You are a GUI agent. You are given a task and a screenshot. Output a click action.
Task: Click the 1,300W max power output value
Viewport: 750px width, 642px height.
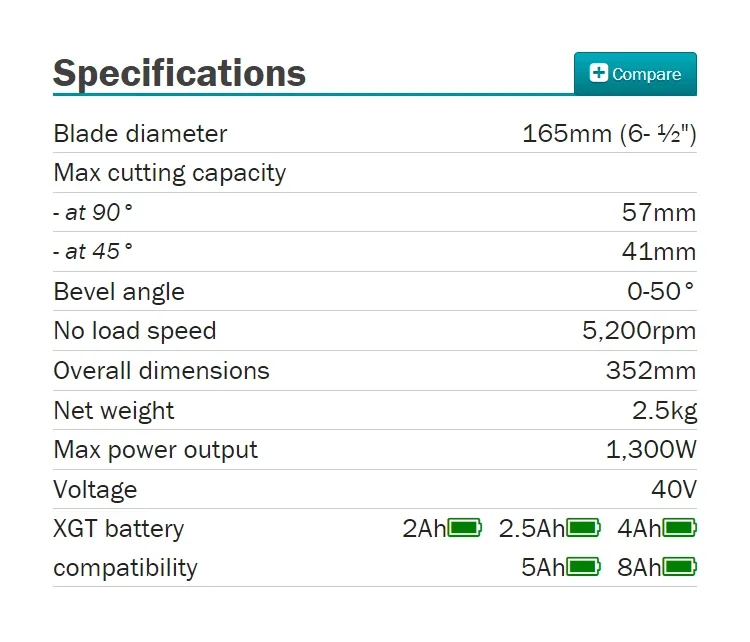(x=651, y=450)
